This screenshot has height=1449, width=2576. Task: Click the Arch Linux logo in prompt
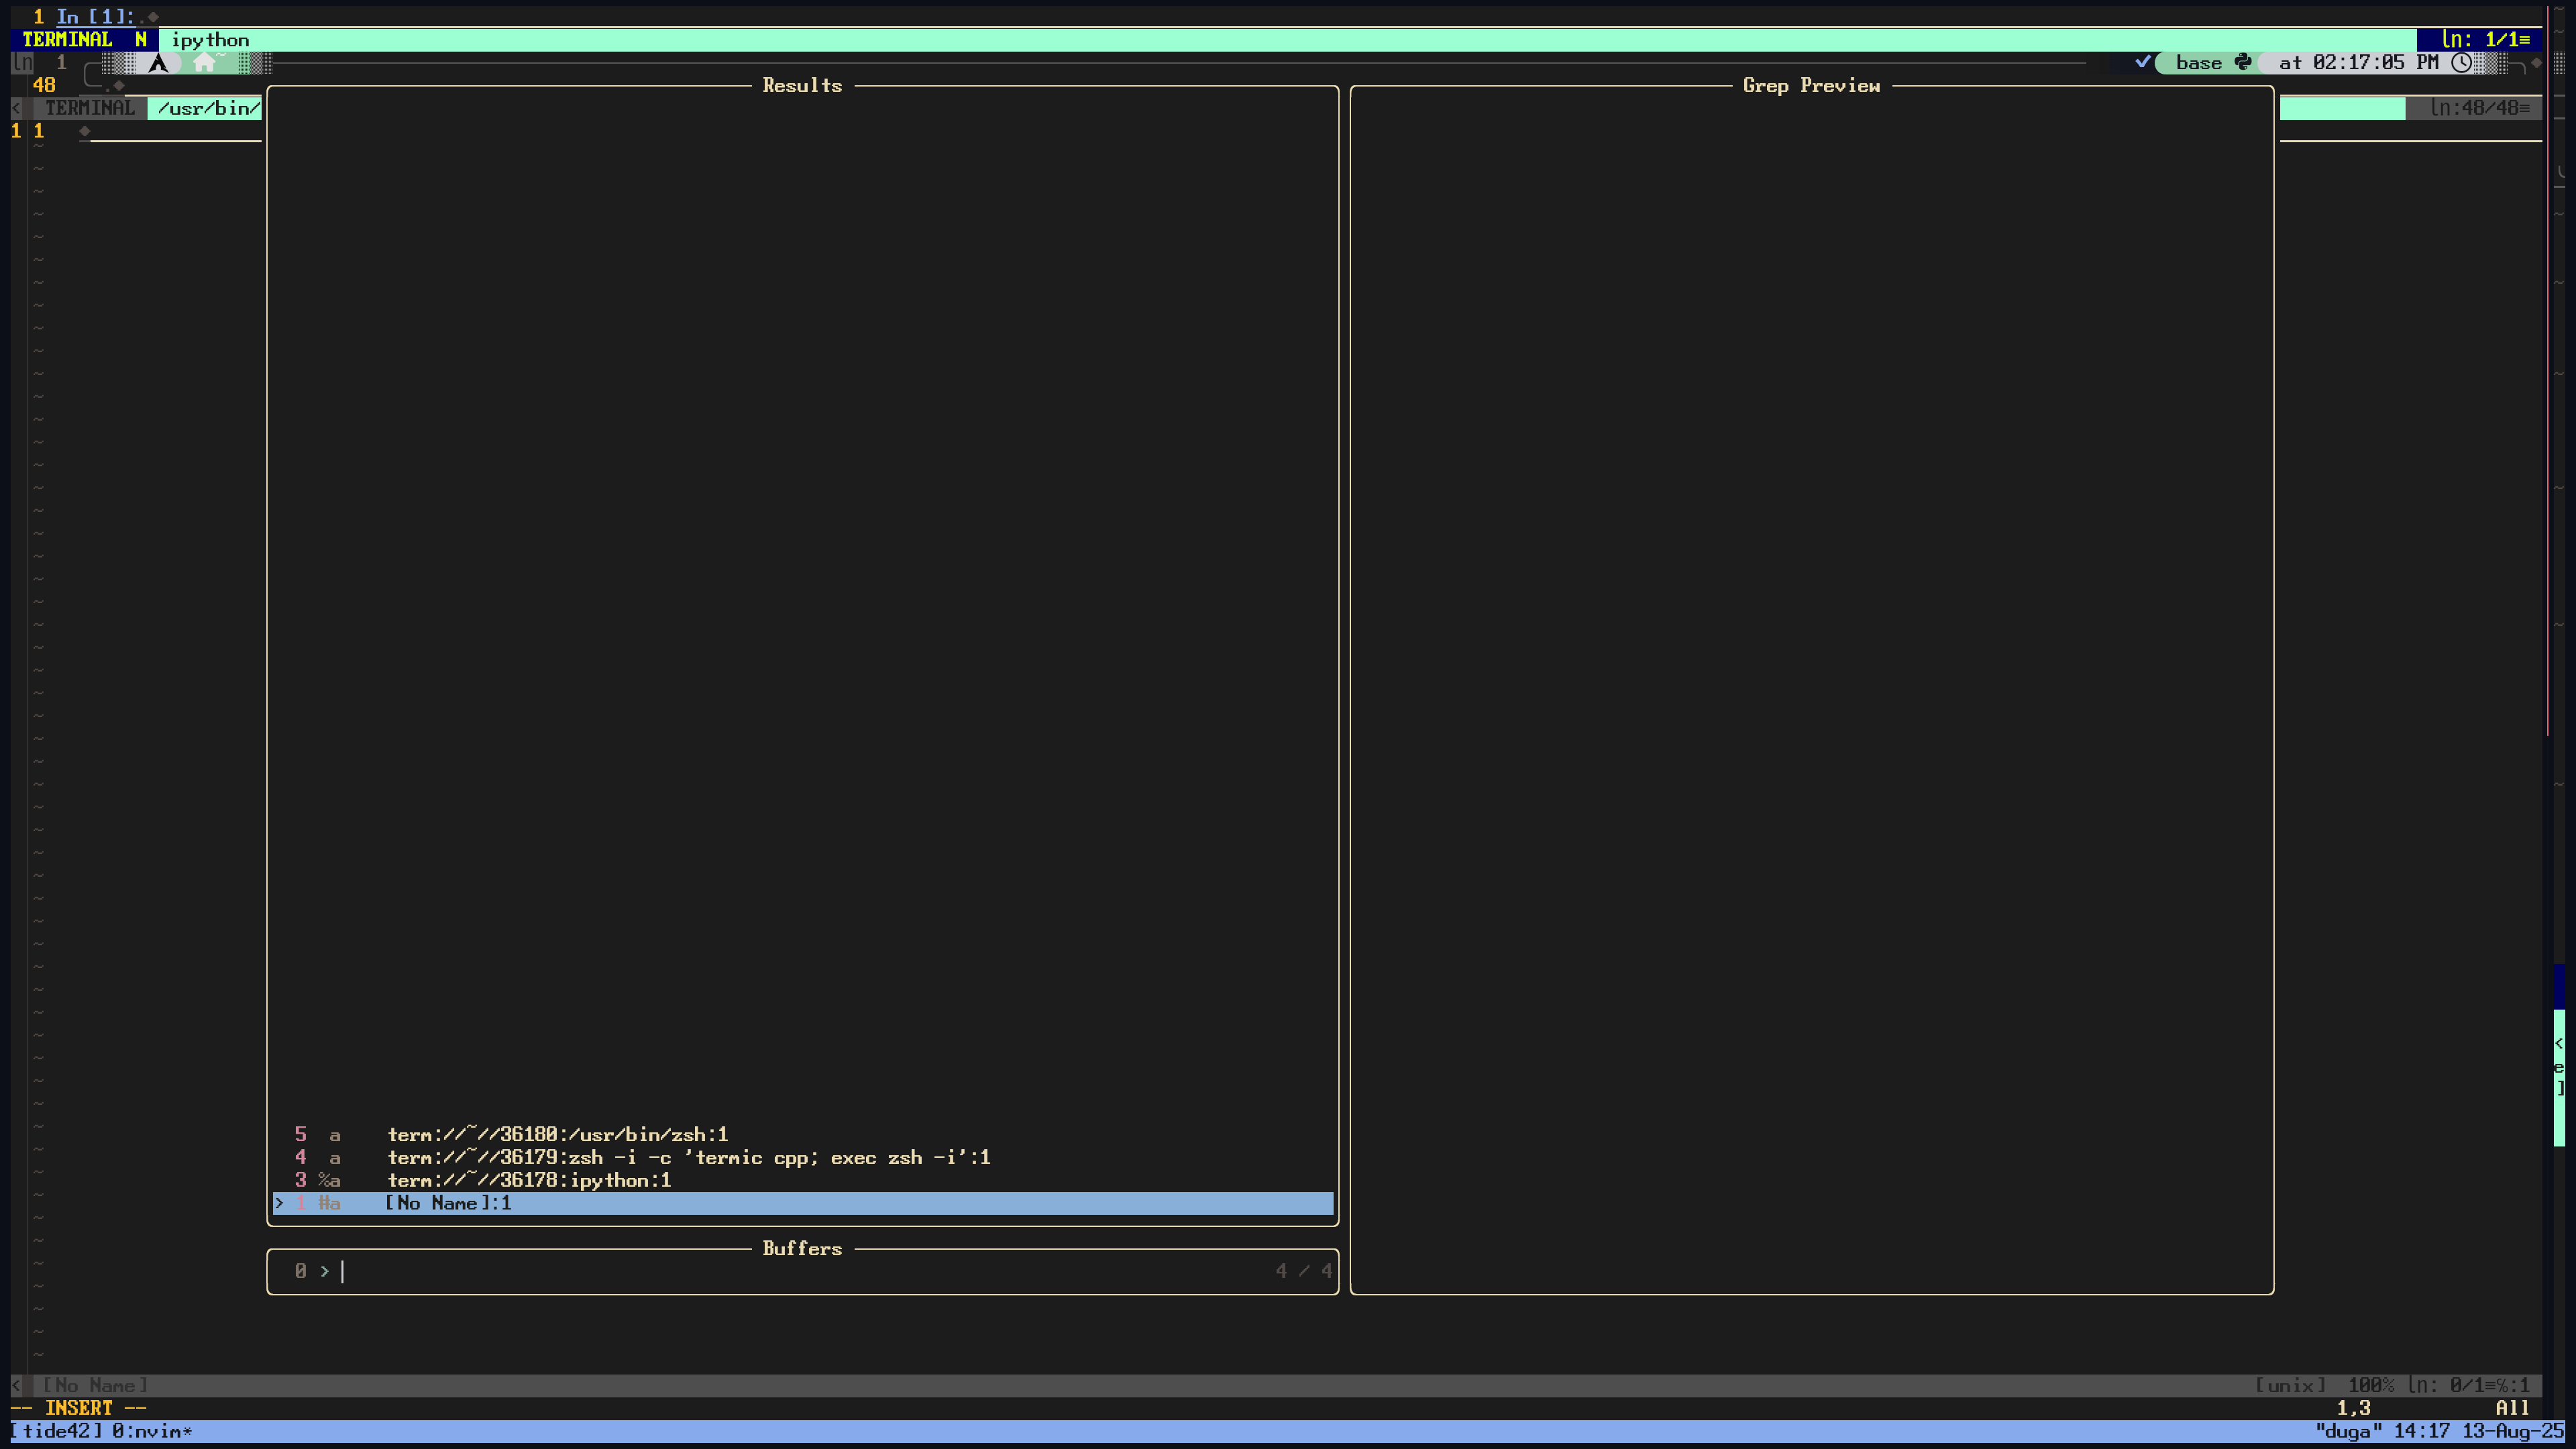click(x=158, y=63)
